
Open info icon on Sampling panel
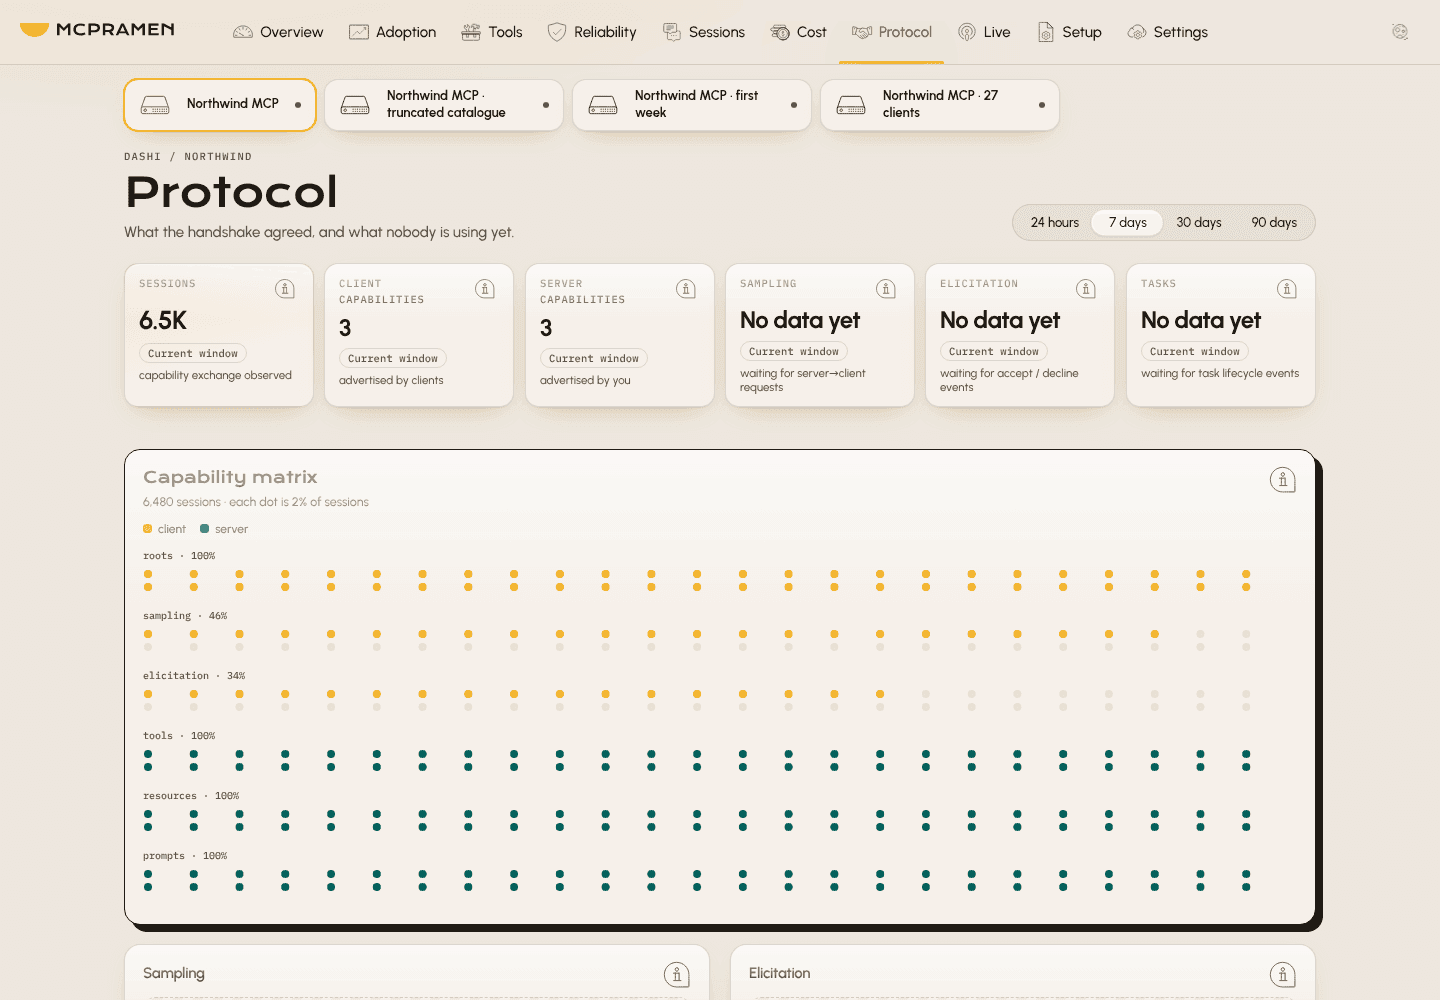677,974
